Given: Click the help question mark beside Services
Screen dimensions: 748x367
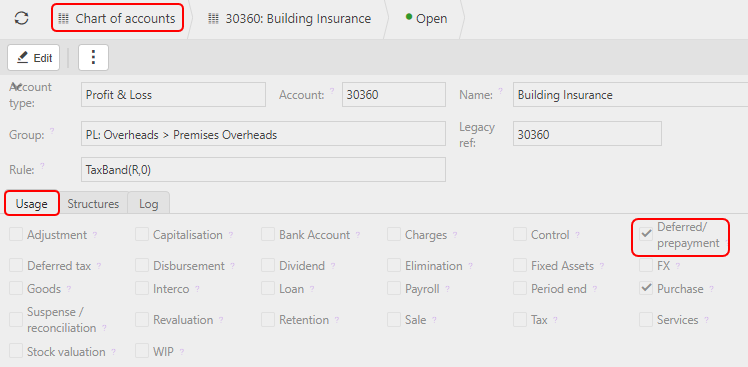Looking at the screenshot, I should [x=706, y=320].
